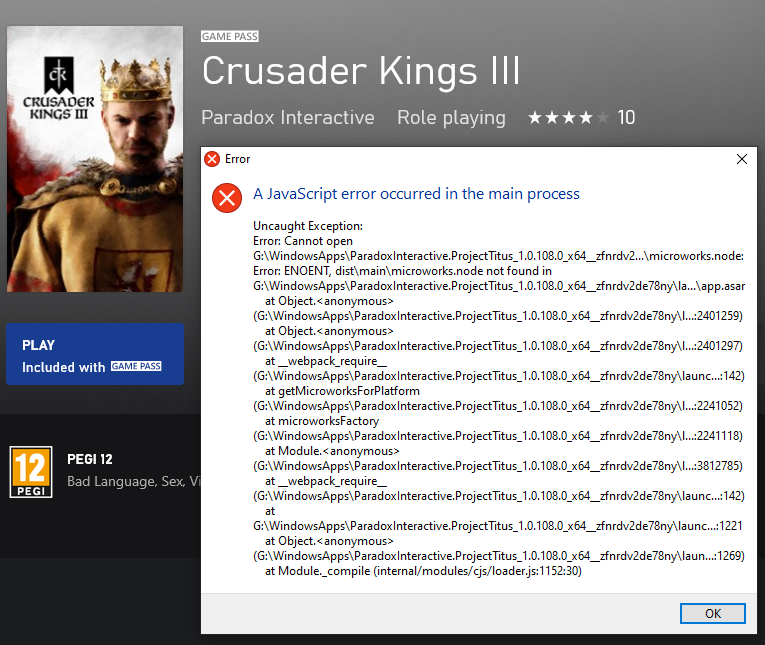Viewport: 765px width, 645px height.
Task: Click the ratings count '10'
Action: point(626,118)
